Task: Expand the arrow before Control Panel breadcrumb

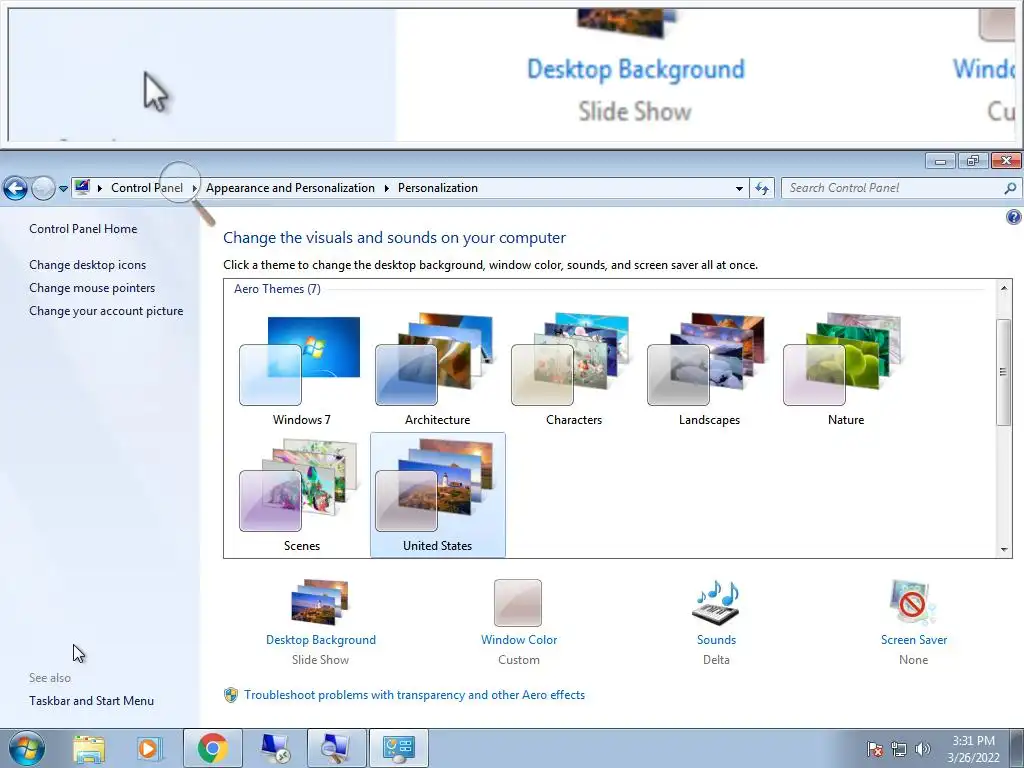Action: [100, 188]
